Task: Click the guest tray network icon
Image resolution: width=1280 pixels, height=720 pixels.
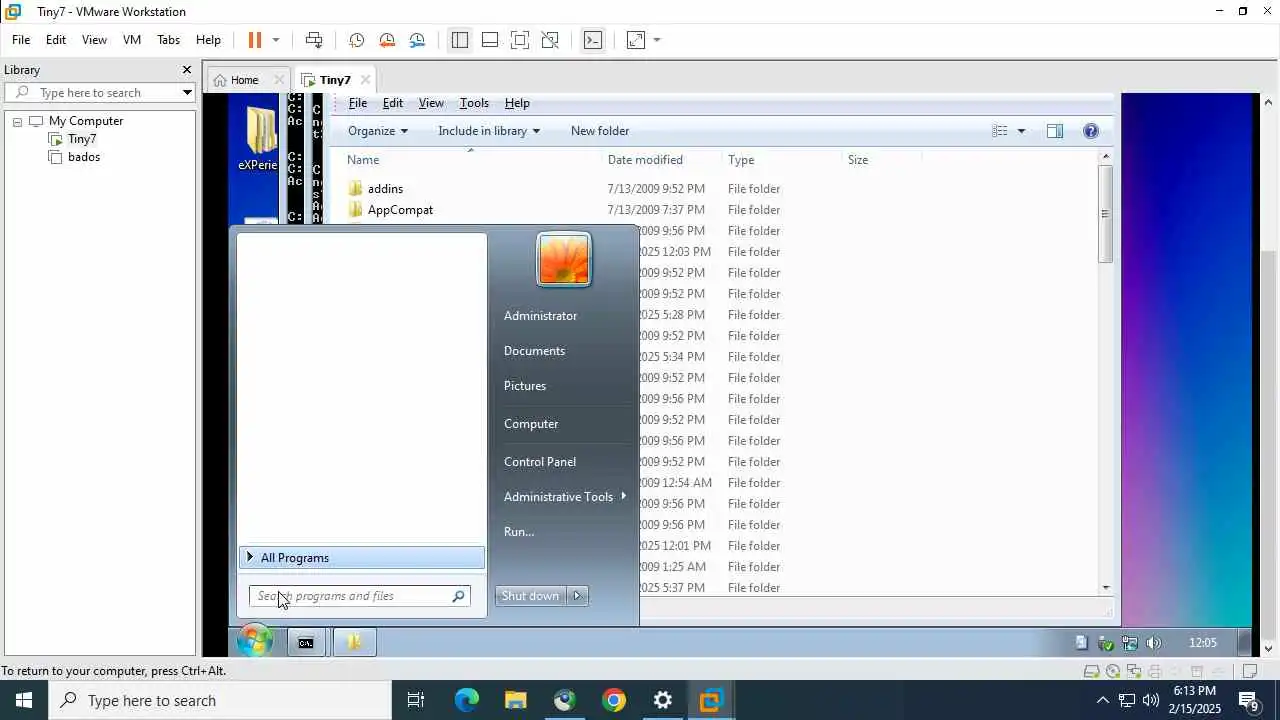Action: [x=1130, y=643]
